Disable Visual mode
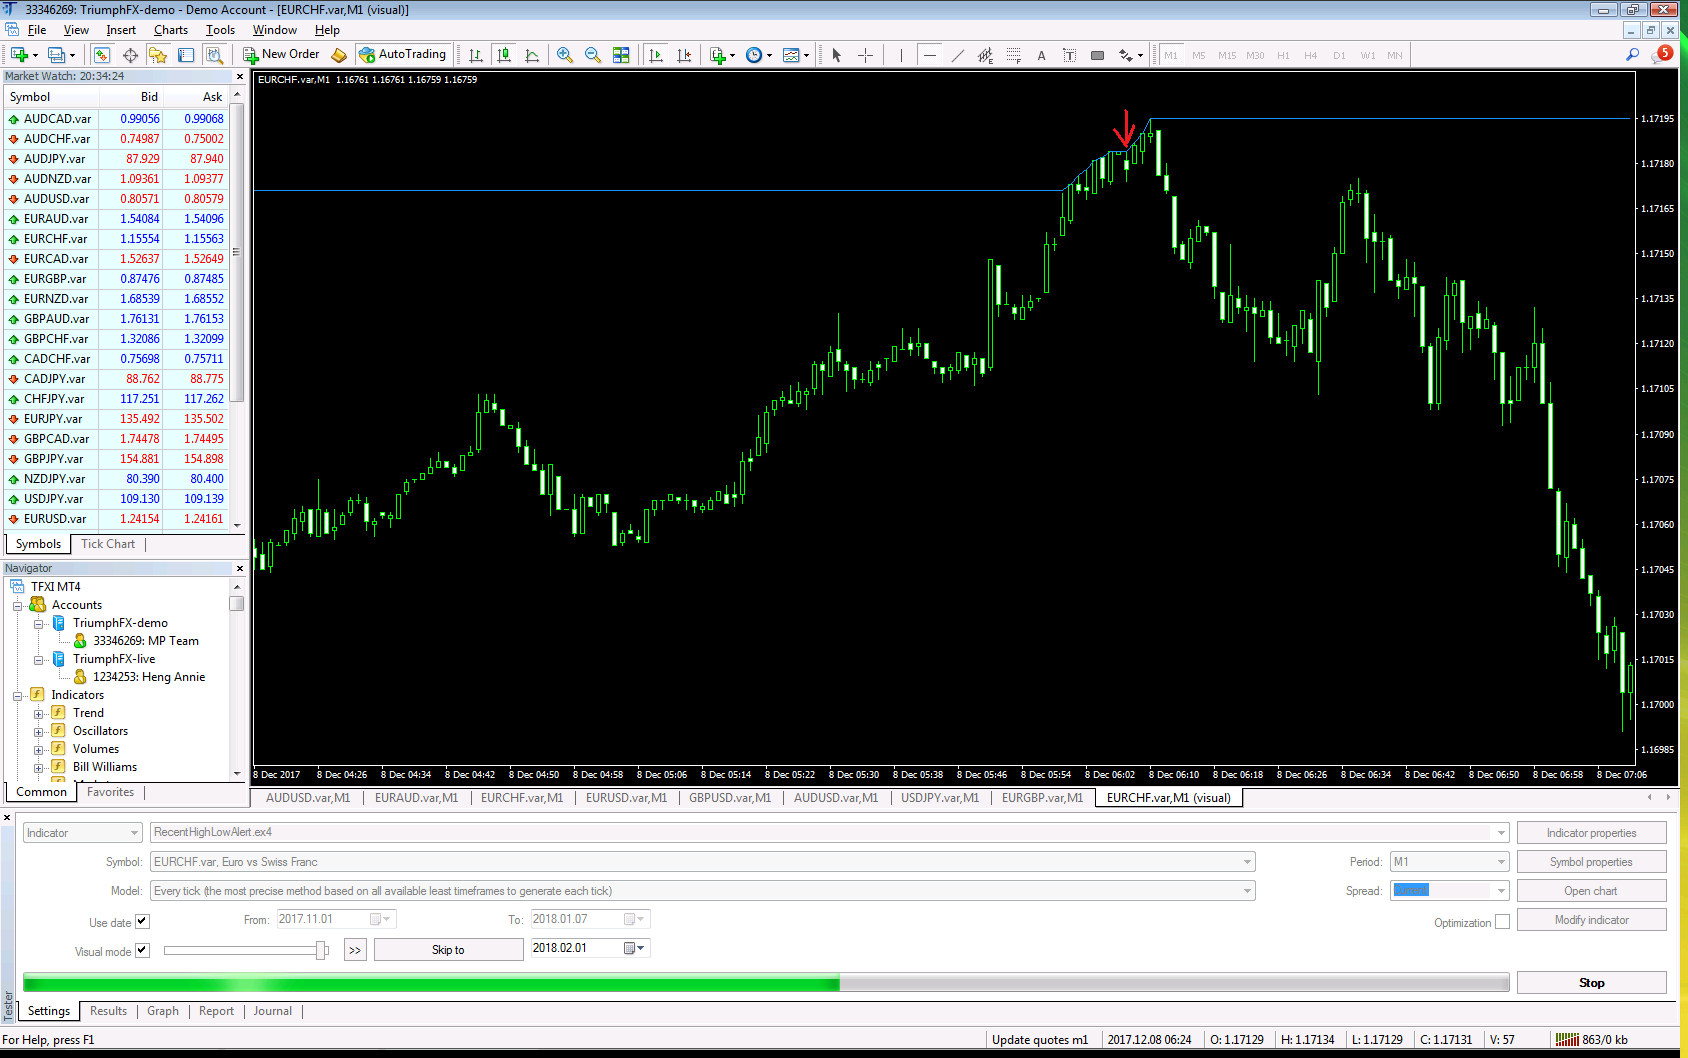This screenshot has height=1058, width=1688. coord(142,950)
